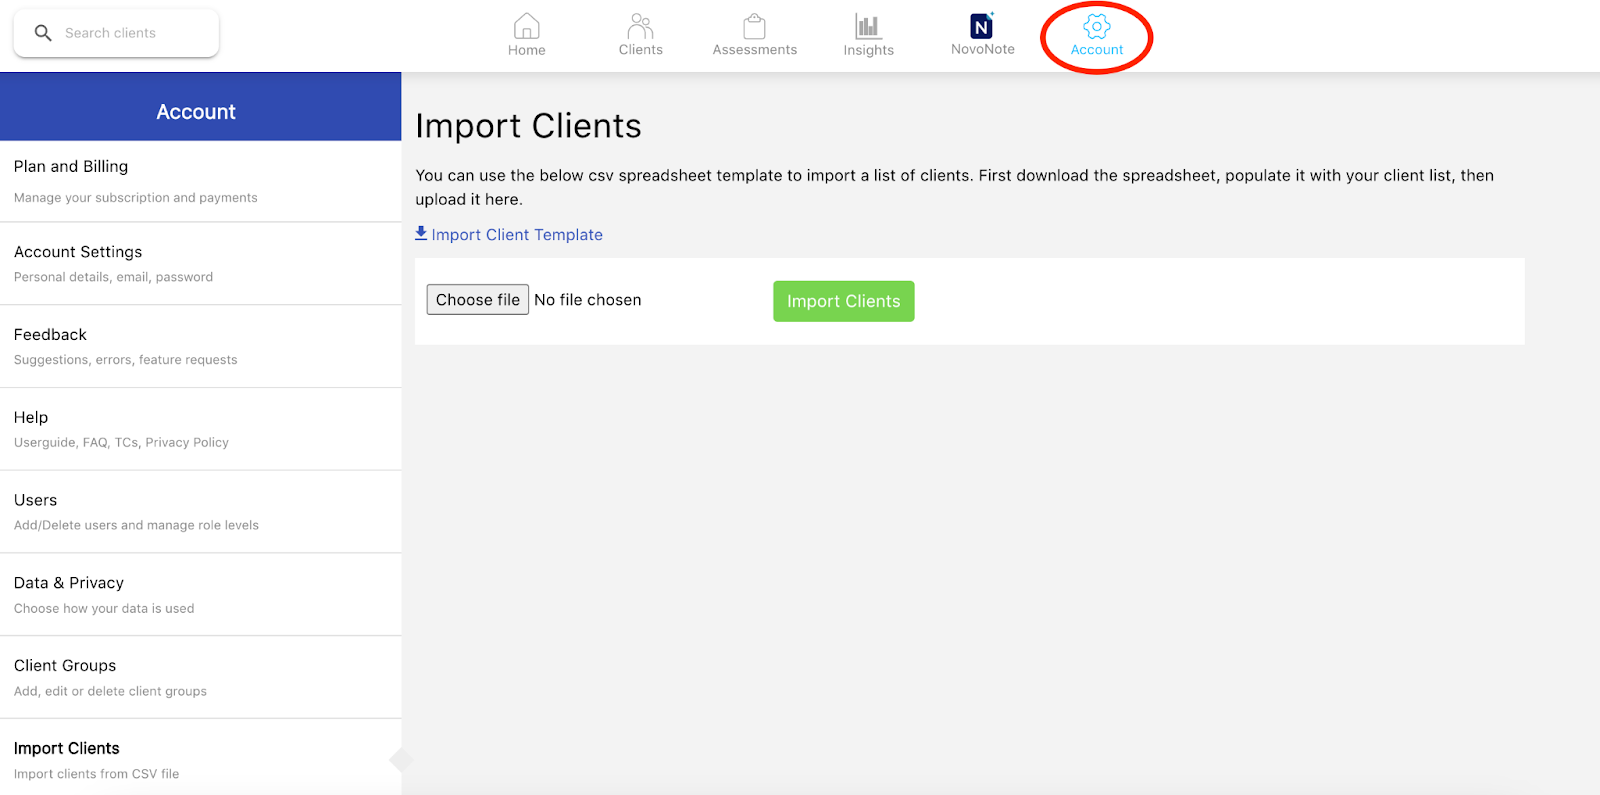Screen dimensions: 1600x795
Task: Open Plan and Billing section
Action: 200,181
